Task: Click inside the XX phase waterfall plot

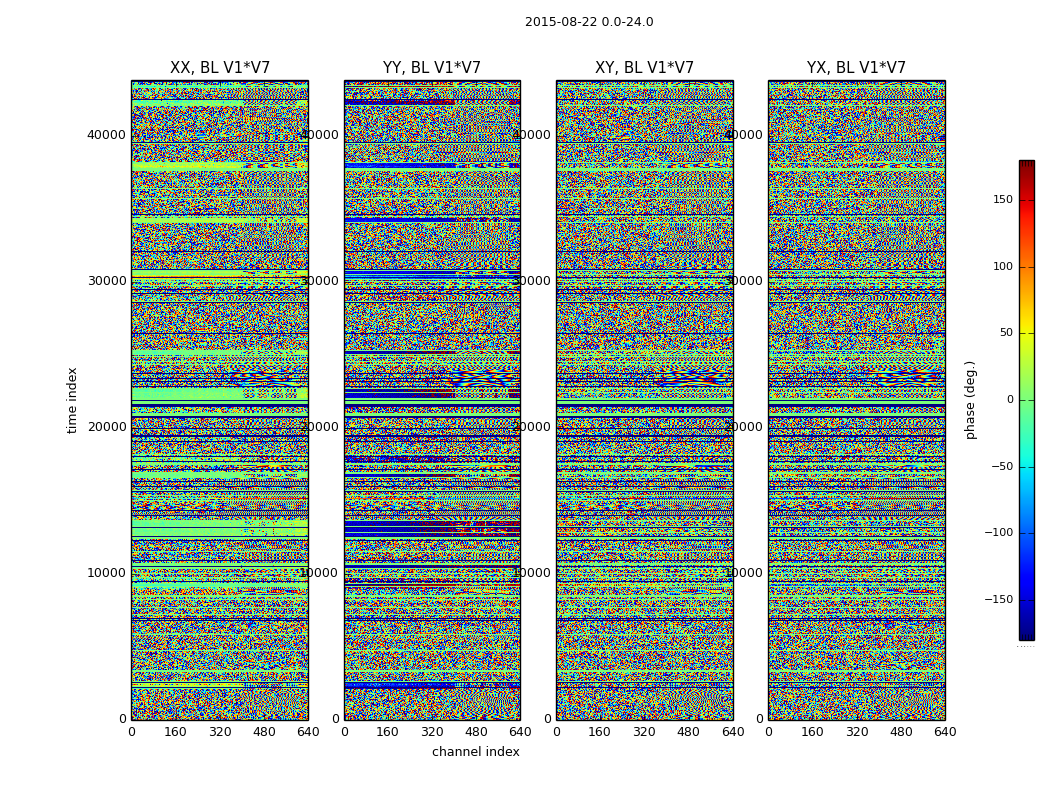Action: pyautogui.click(x=220, y=400)
